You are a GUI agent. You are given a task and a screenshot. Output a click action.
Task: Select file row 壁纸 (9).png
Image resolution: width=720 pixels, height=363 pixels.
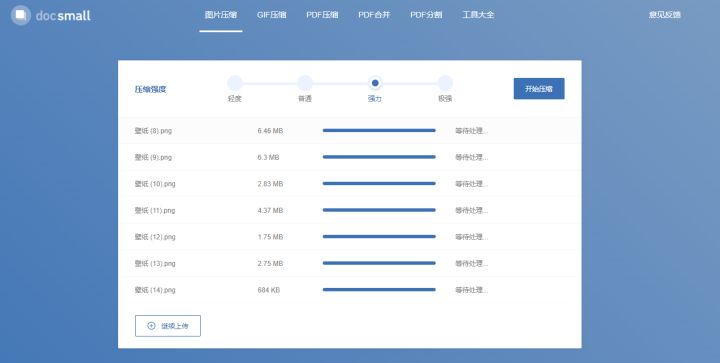(x=350, y=157)
